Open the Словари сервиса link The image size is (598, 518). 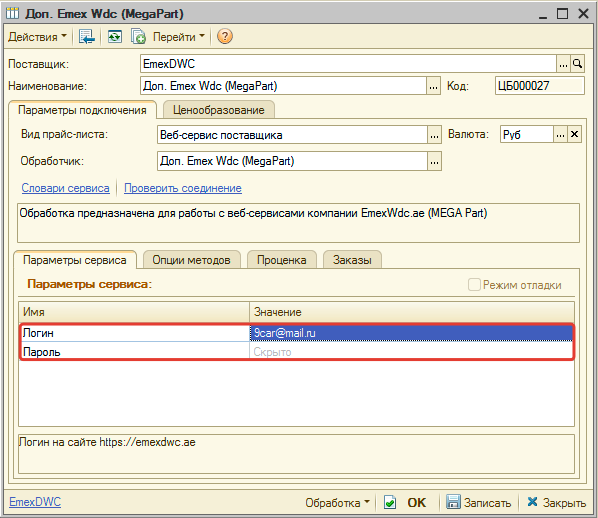click(65, 188)
